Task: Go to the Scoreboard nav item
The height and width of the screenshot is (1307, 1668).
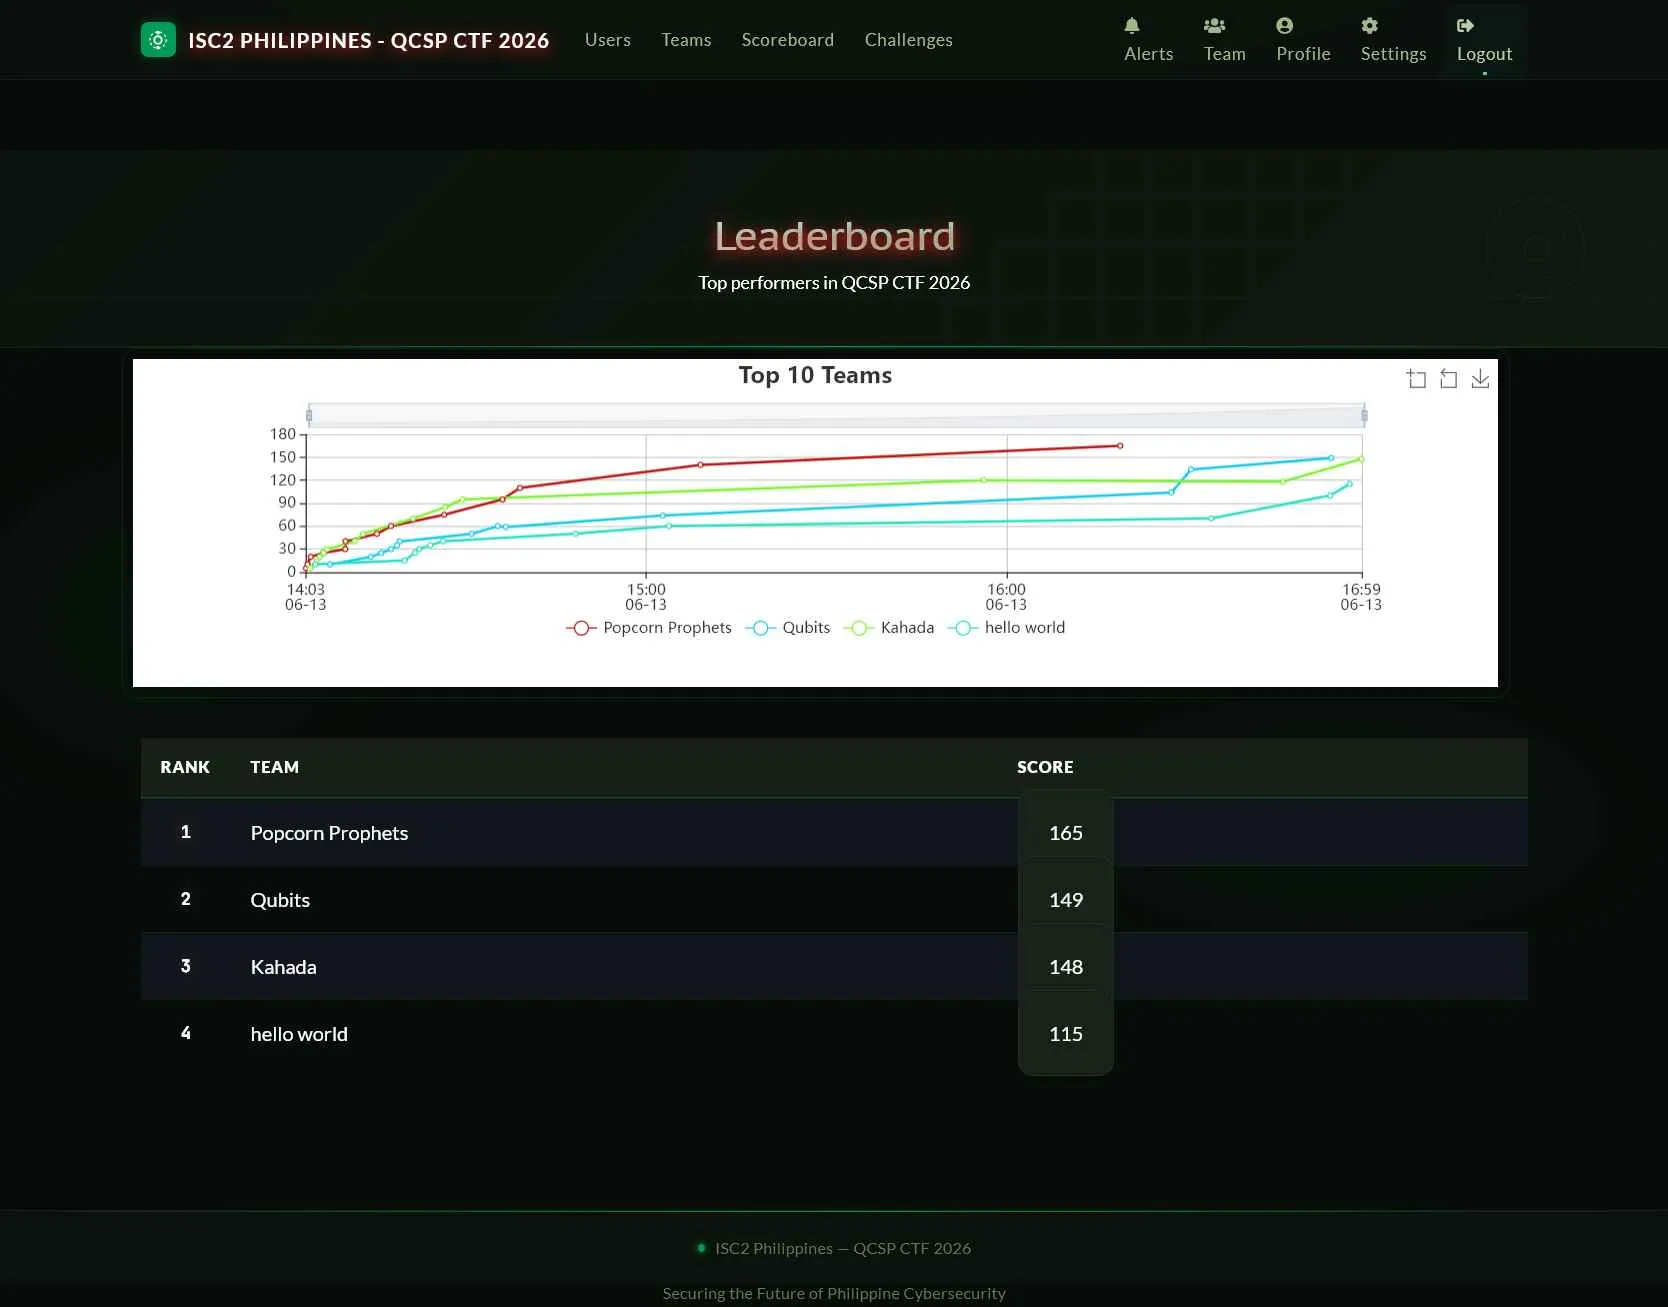Action: 788,40
